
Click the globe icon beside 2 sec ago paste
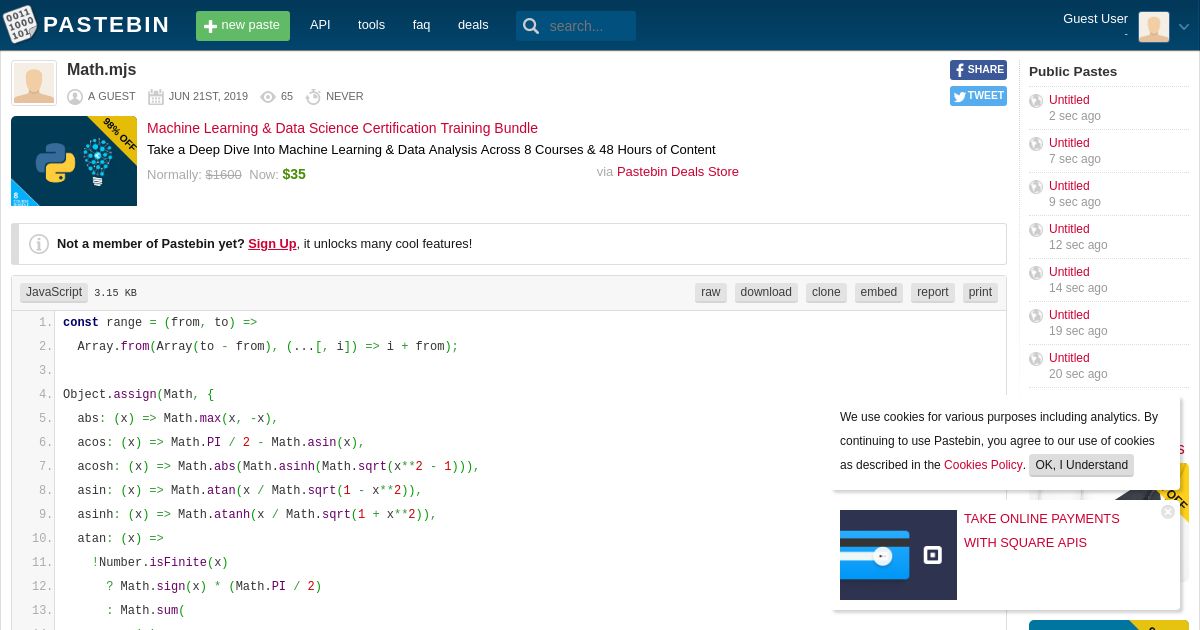(x=1036, y=101)
